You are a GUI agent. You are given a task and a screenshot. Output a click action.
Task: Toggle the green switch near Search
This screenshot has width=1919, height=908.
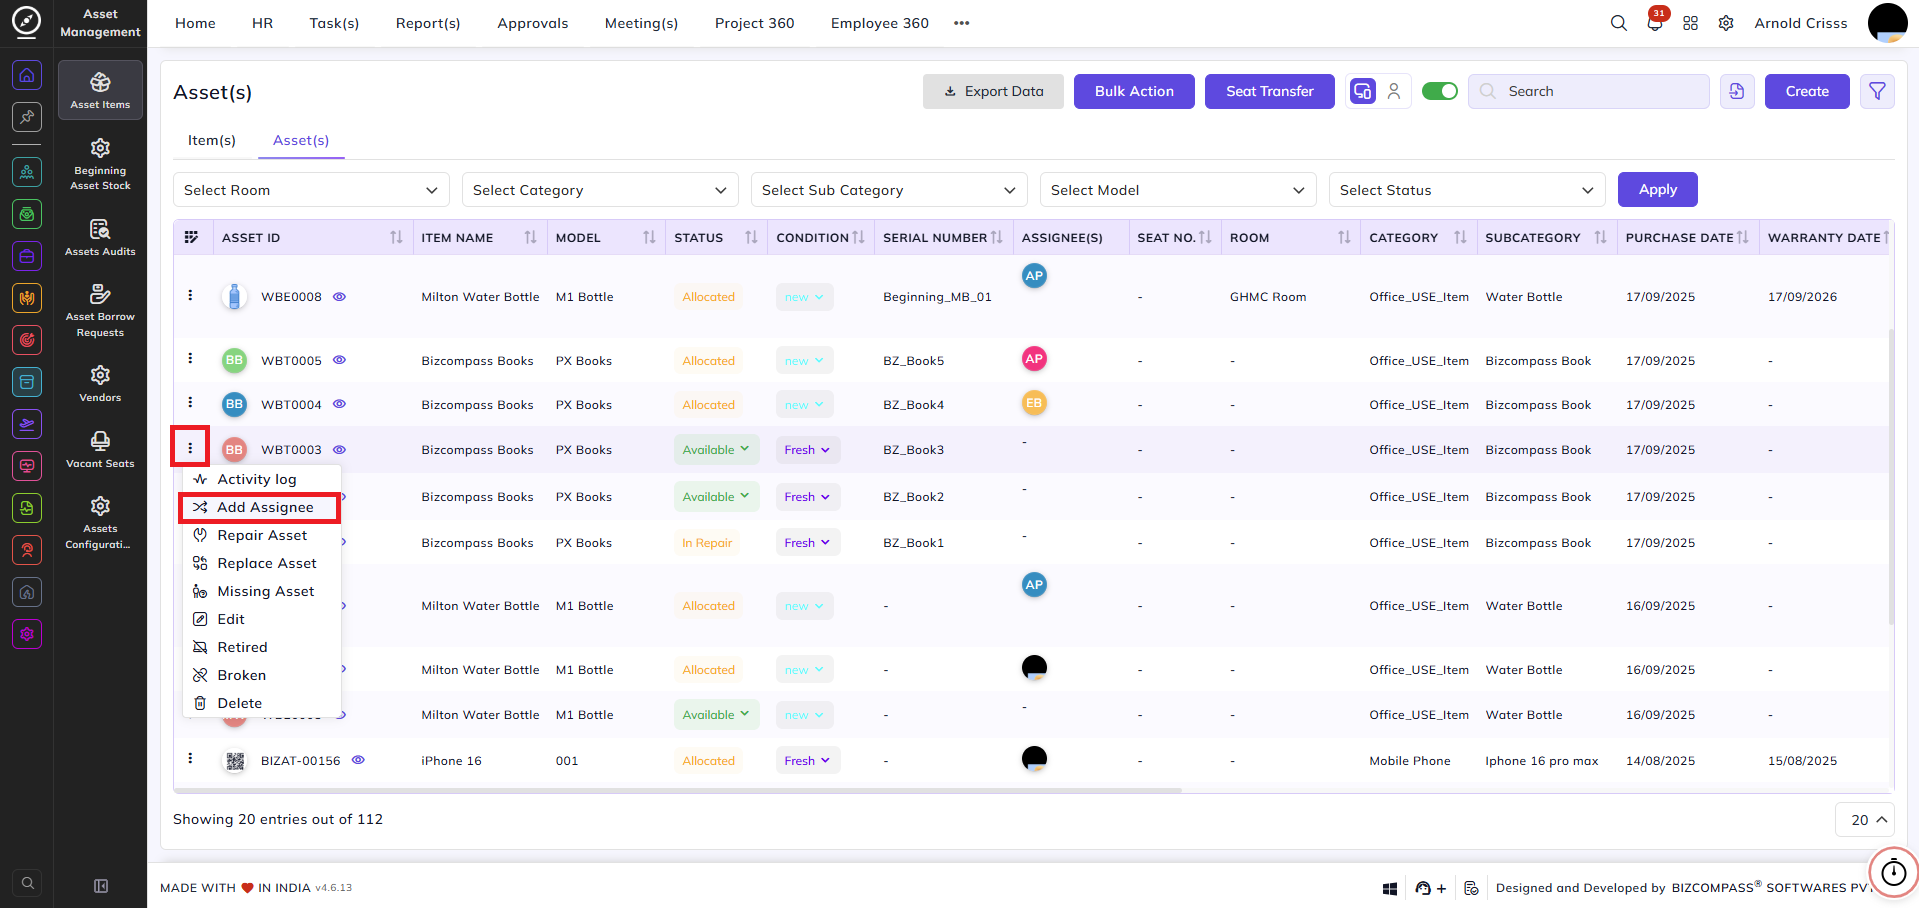(x=1440, y=91)
